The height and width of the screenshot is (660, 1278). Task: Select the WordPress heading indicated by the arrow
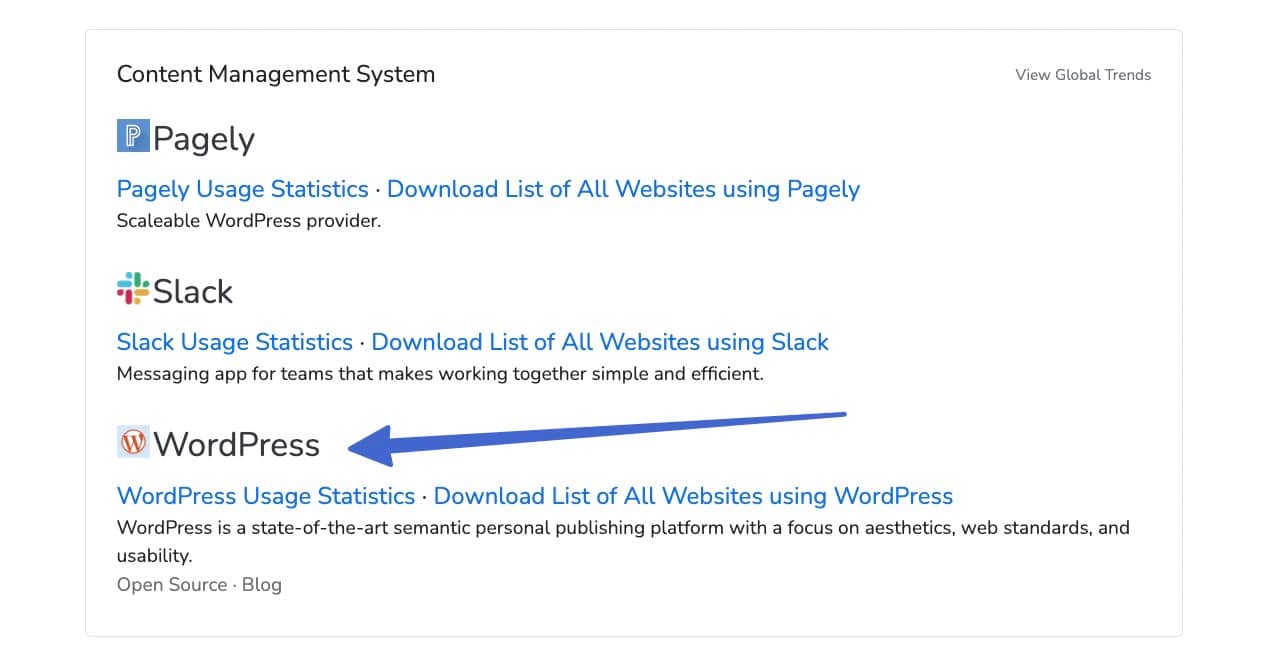tap(237, 444)
